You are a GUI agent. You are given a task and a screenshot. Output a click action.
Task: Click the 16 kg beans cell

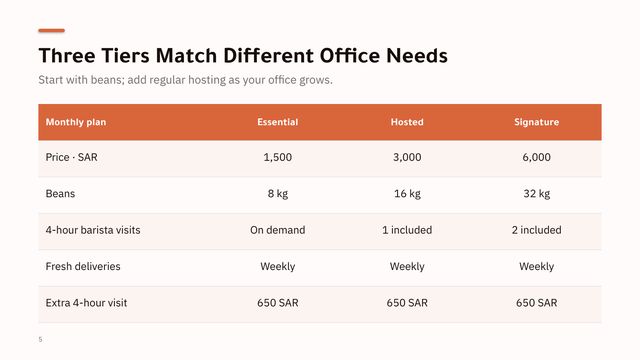point(407,193)
